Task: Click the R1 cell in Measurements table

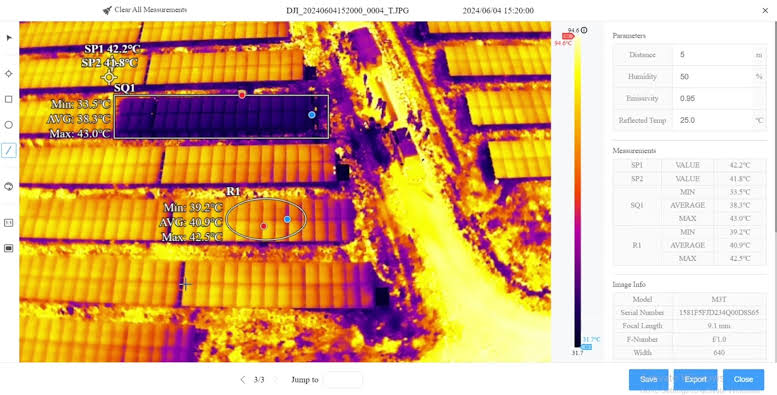Action: [637, 245]
